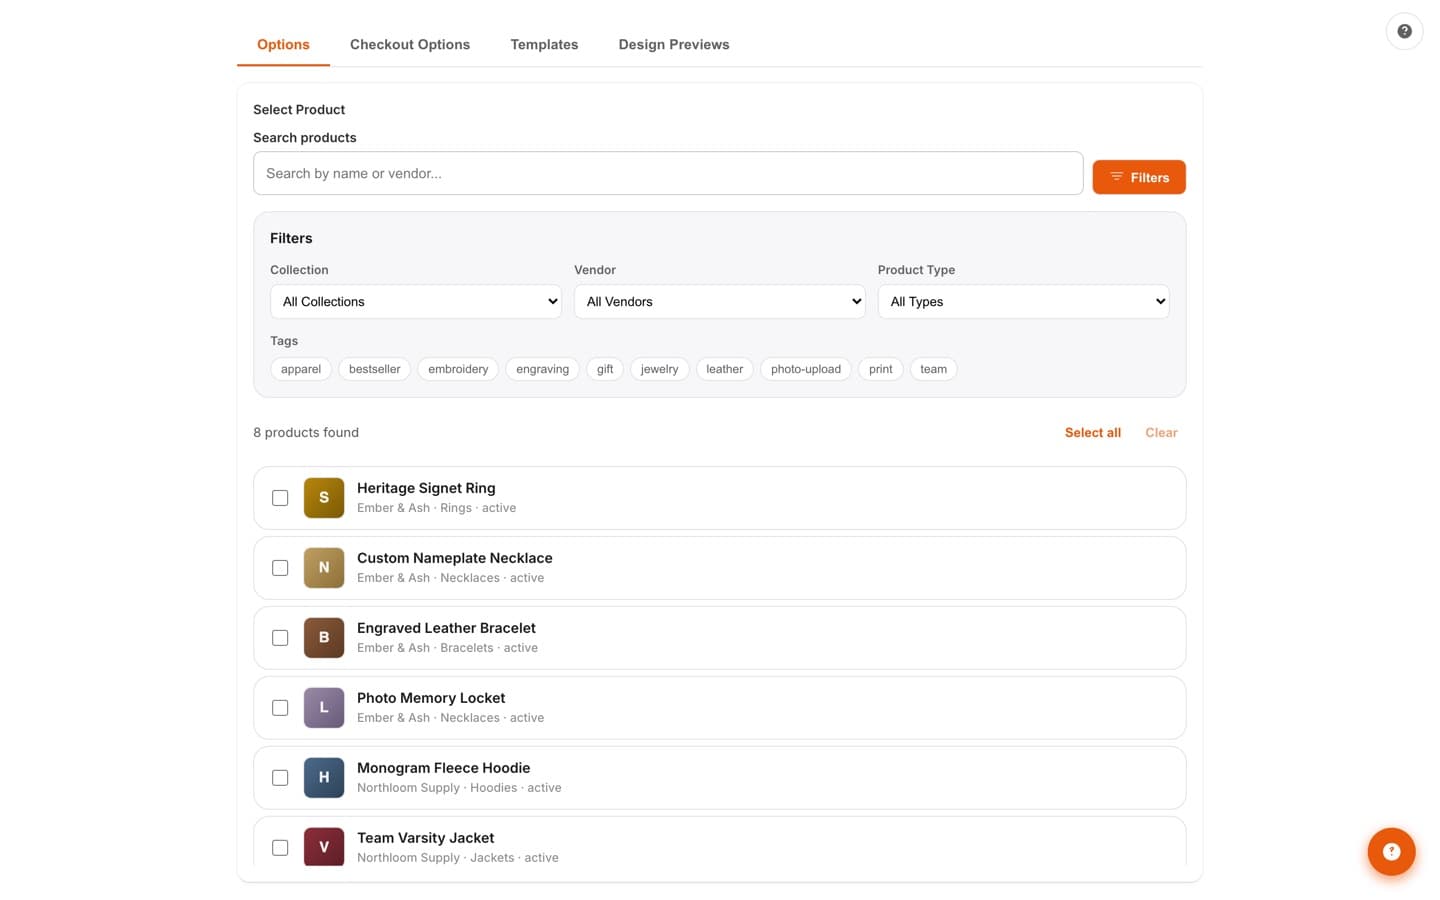1440x900 pixels.
Task: Click the Heritage Signet Ring S thumbnail
Action: [324, 497]
